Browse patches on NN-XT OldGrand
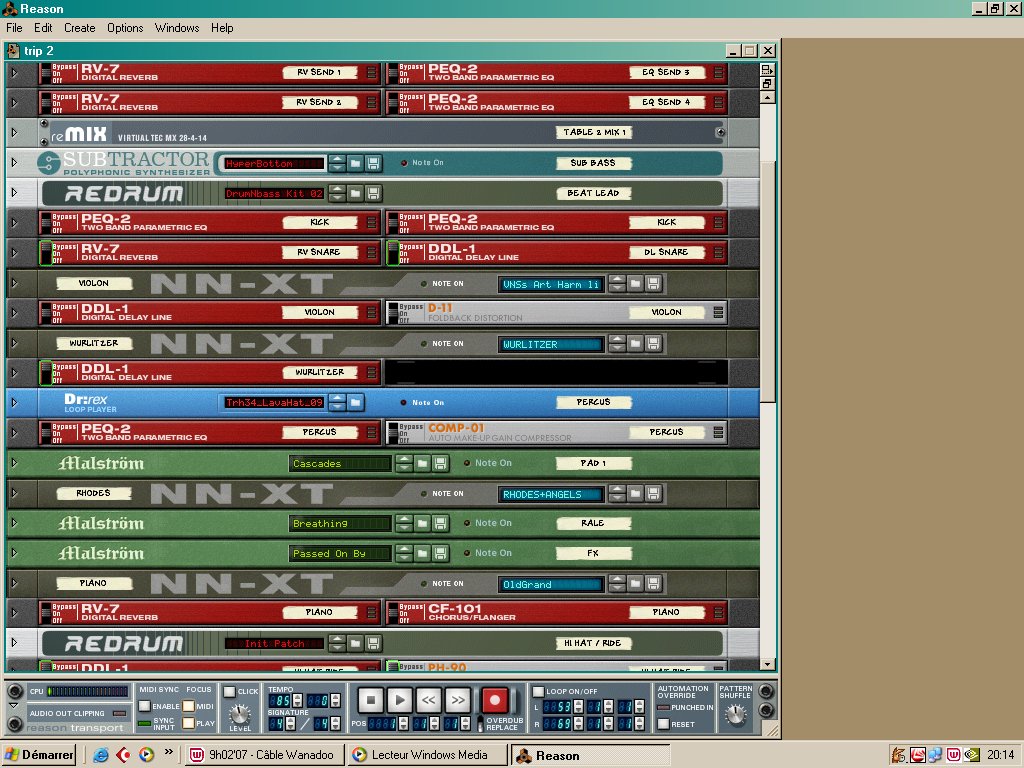 (x=635, y=584)
